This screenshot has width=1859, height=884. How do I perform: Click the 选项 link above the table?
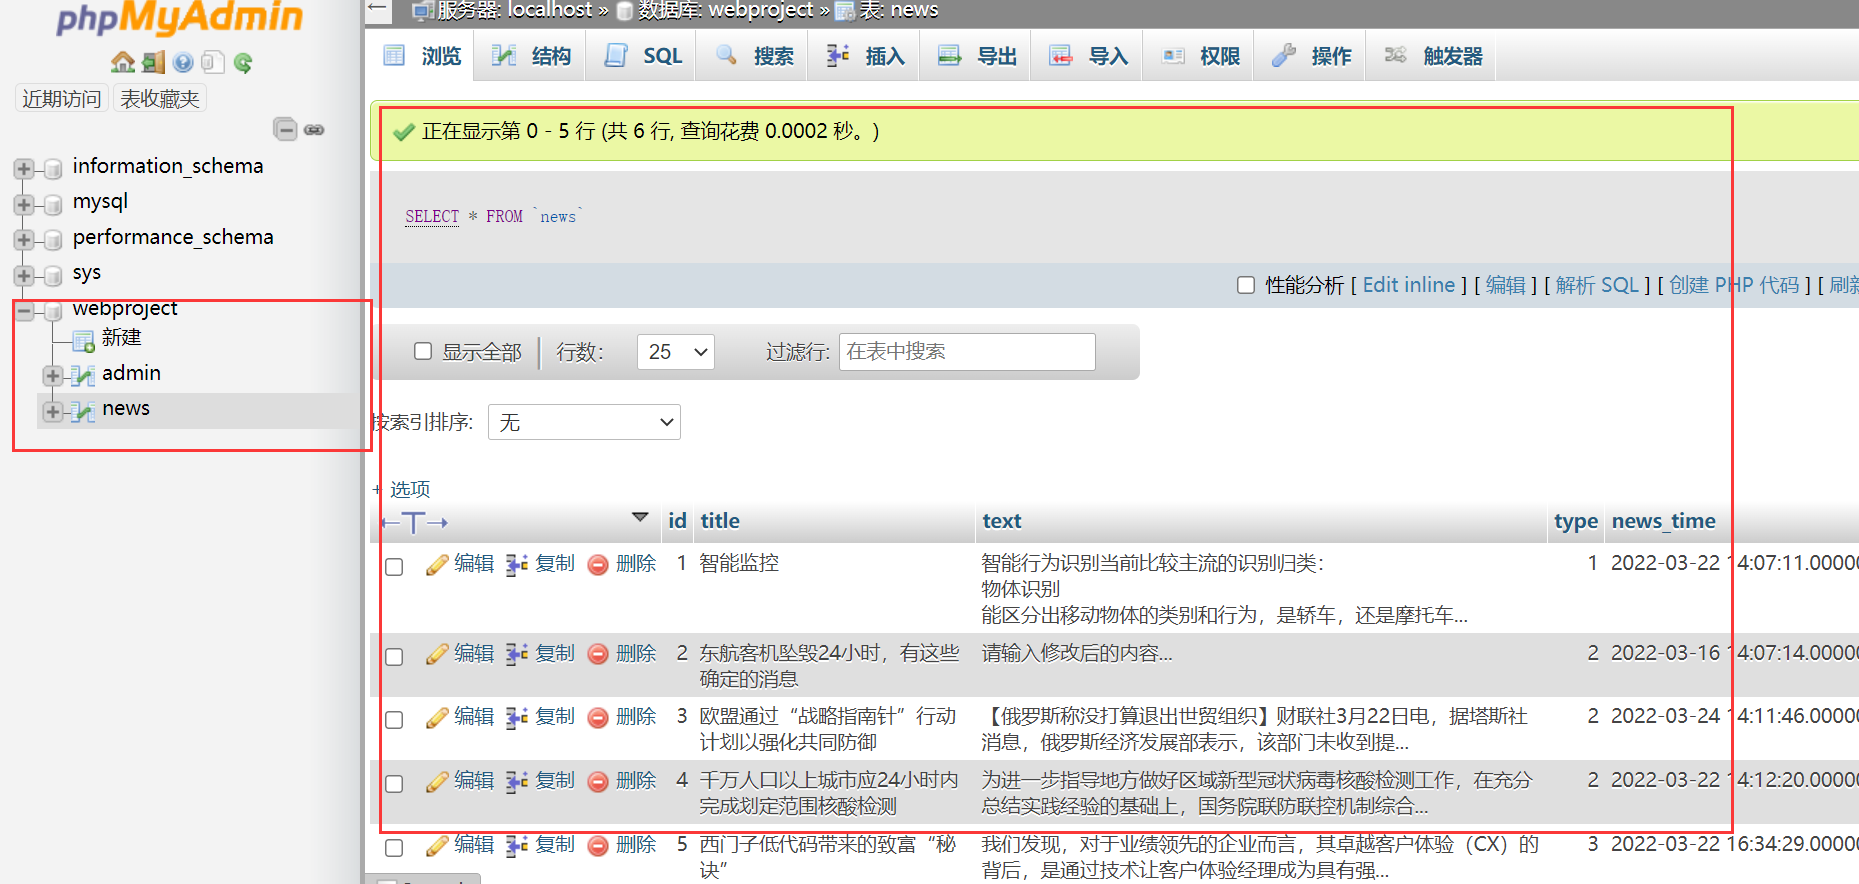coord(410,489)
